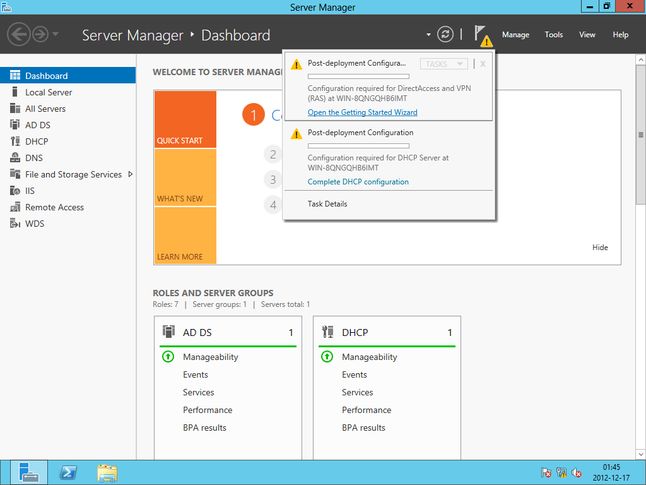
Task: Click DHCP tile Manageability status icon
Action: click(327, 356)
